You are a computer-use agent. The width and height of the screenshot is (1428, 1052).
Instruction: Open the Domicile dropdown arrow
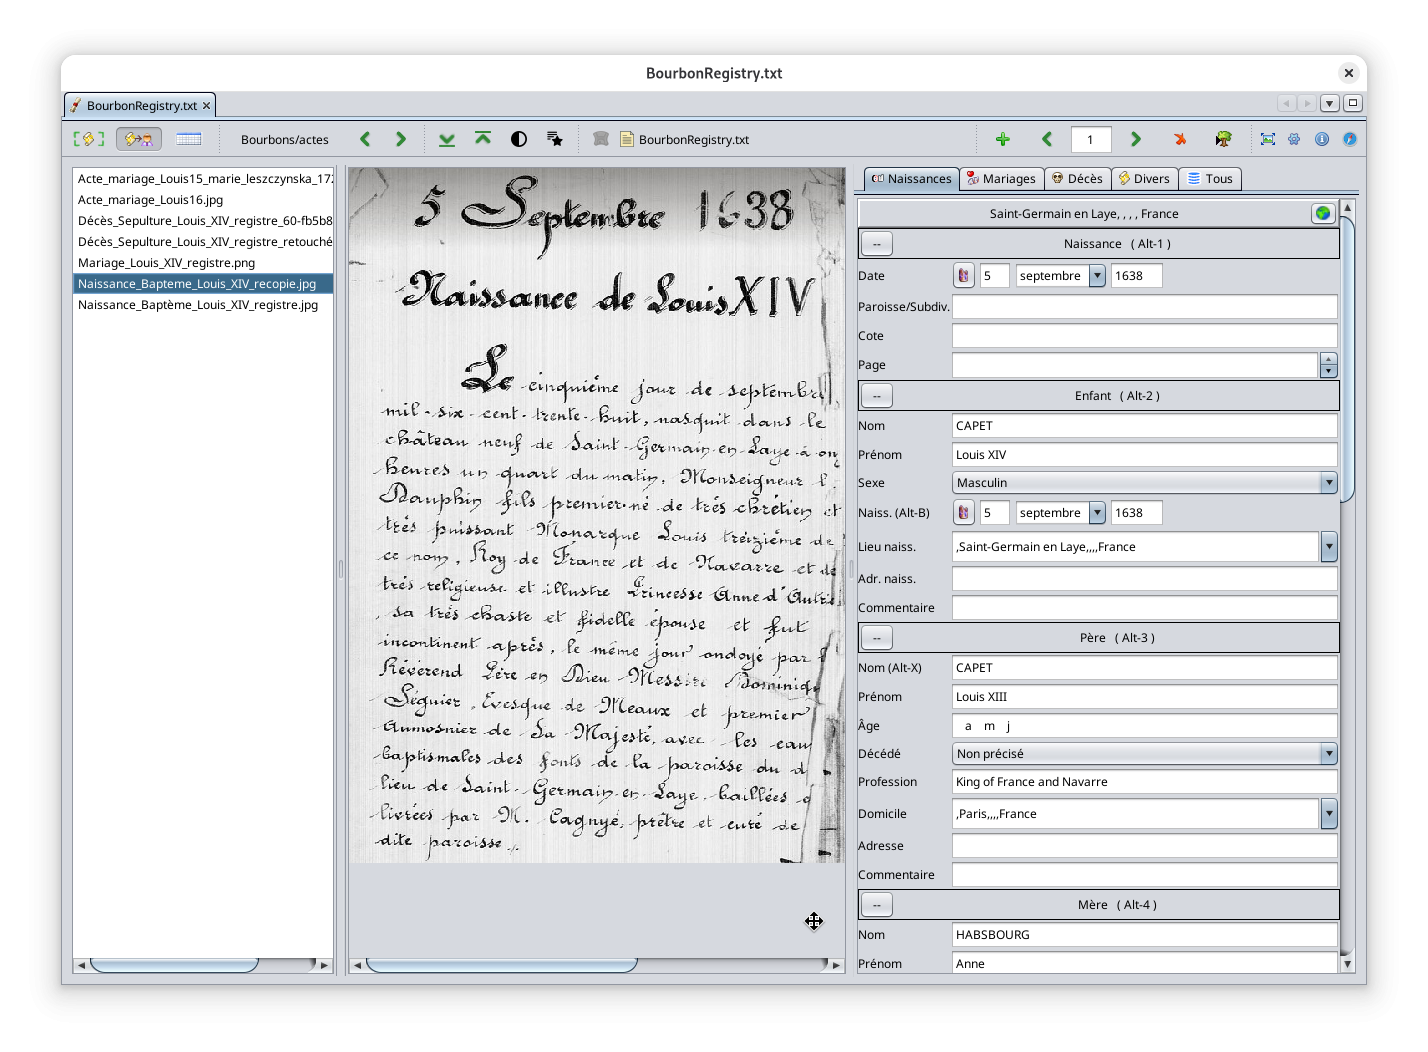point(1329,813)
